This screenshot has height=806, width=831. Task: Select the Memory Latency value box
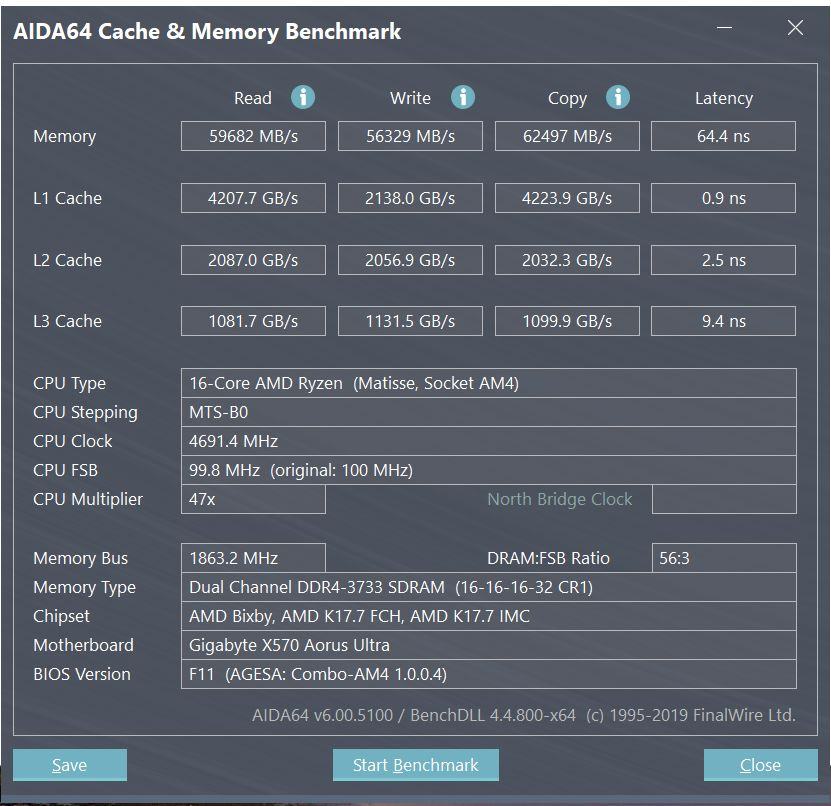[723, 136]
